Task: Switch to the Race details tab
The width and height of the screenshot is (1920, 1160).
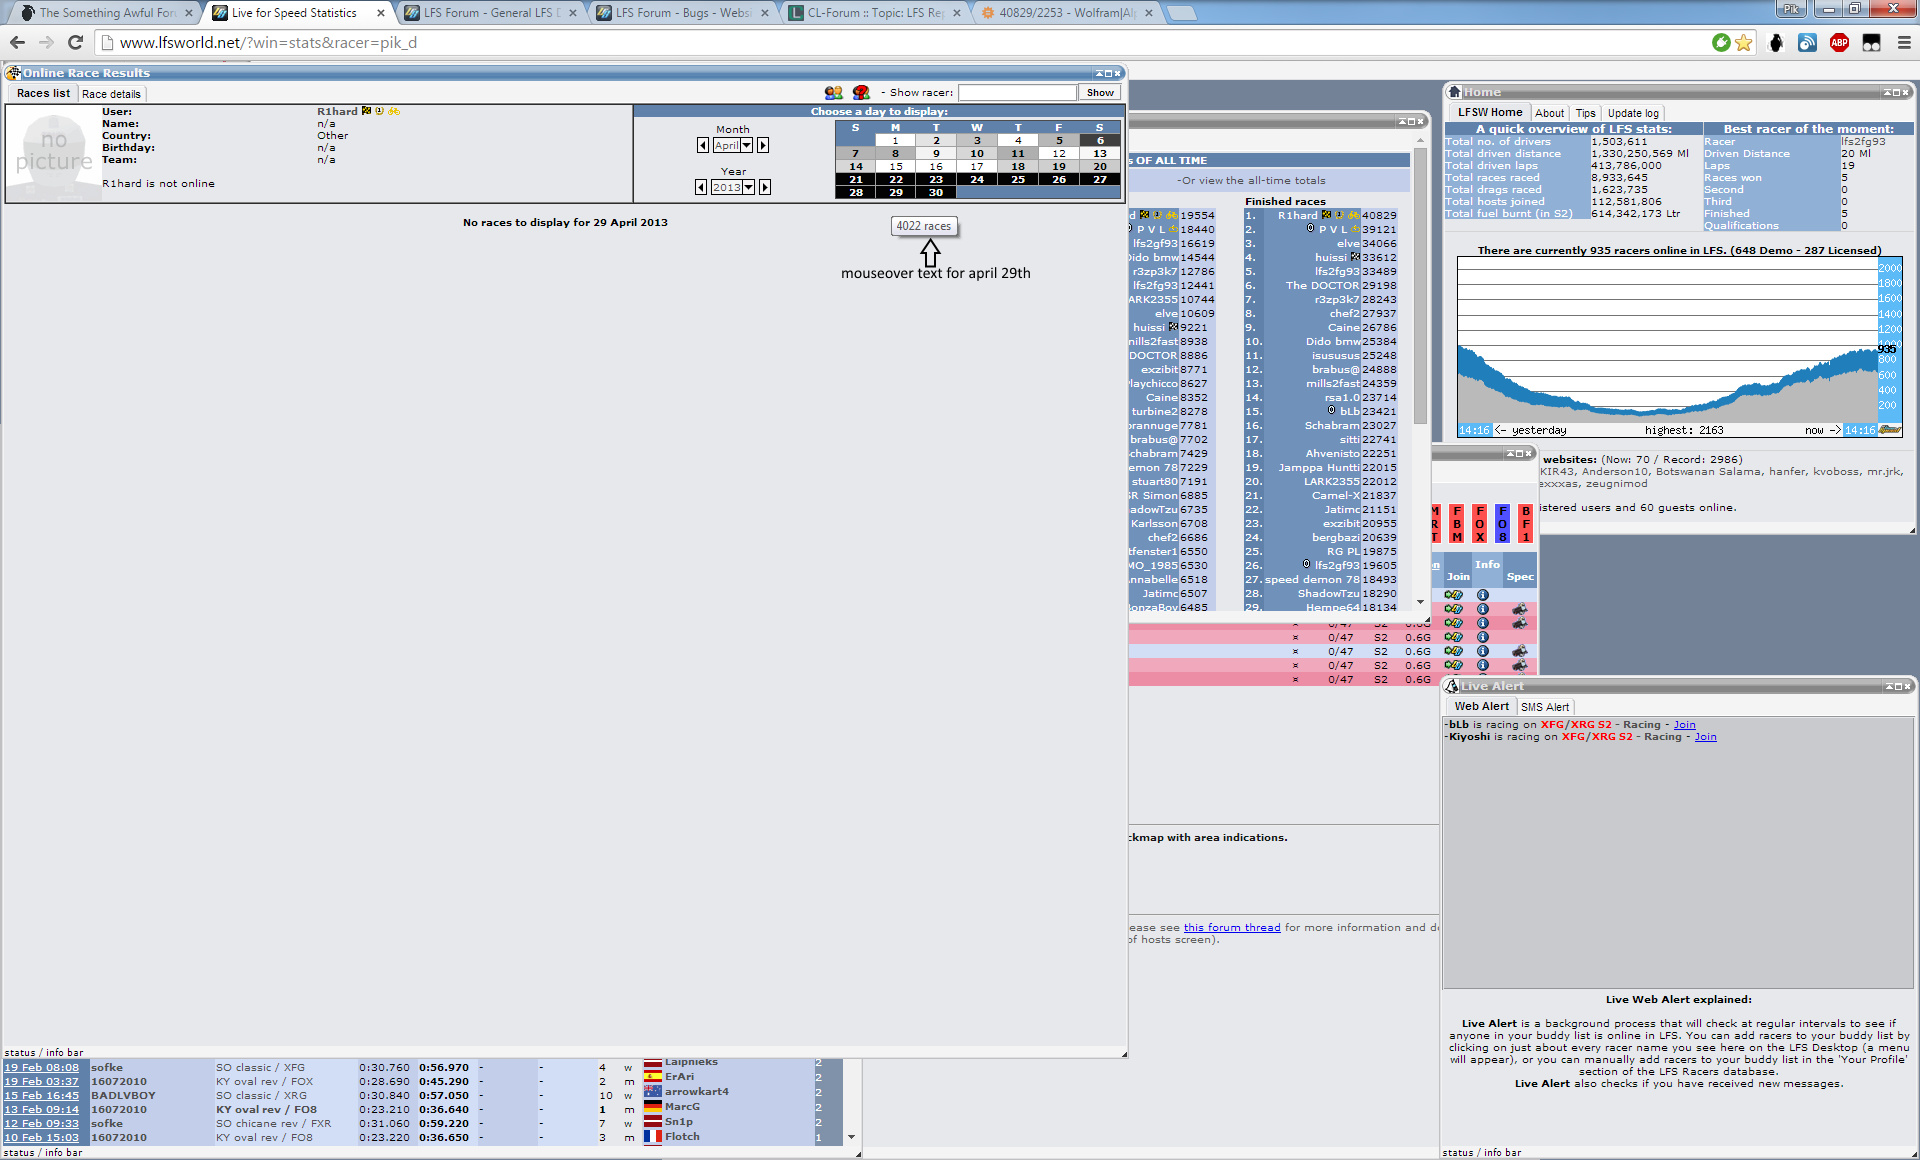Action: pyautogui.click(x=111, y=94)
